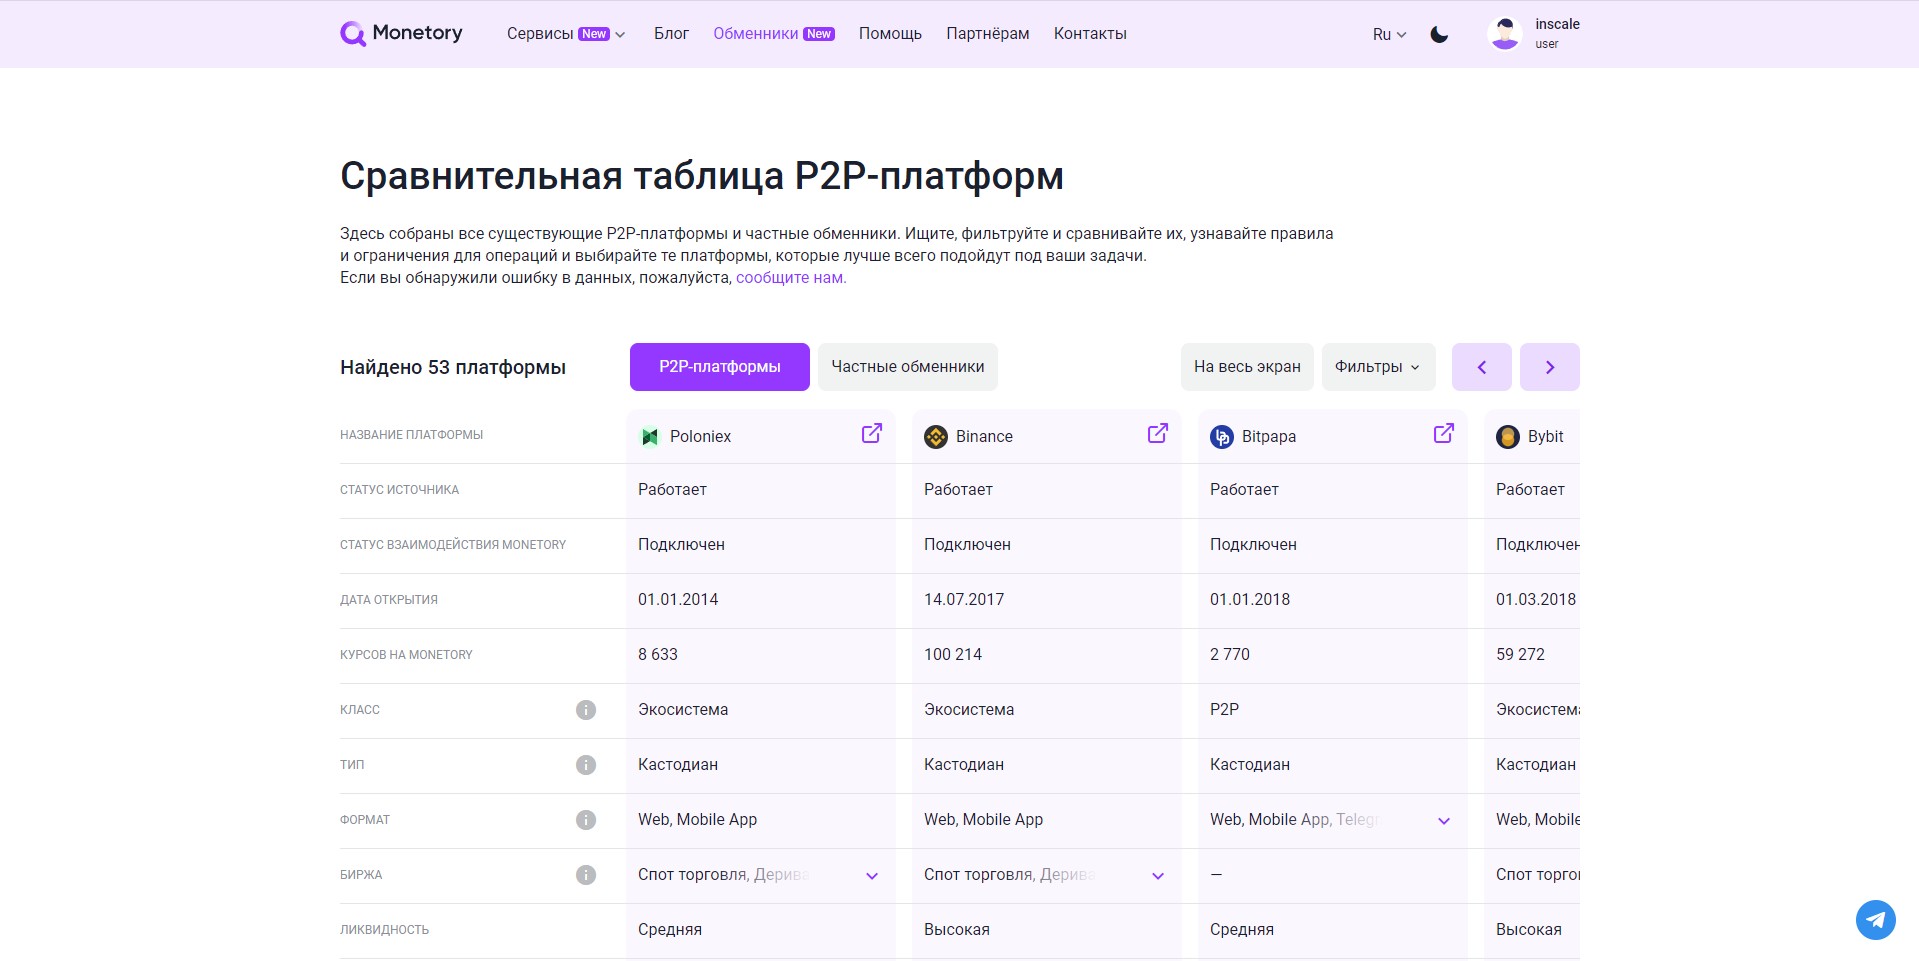This screenshot has height=961, width=1919.
Task: Open the Bybit platform name
Action: click(x=1546, y=437)
